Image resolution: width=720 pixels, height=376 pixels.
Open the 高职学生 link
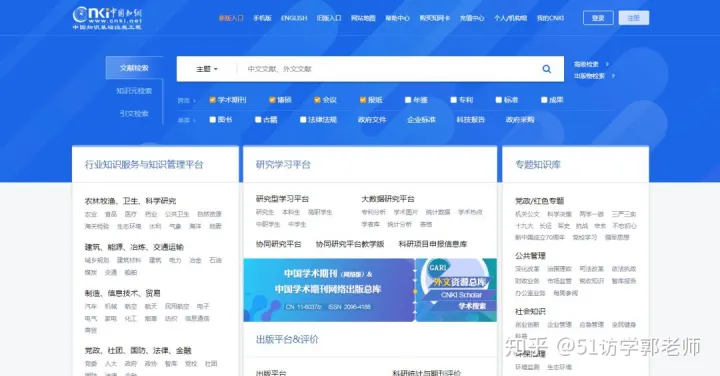click(x=320, y=212)
